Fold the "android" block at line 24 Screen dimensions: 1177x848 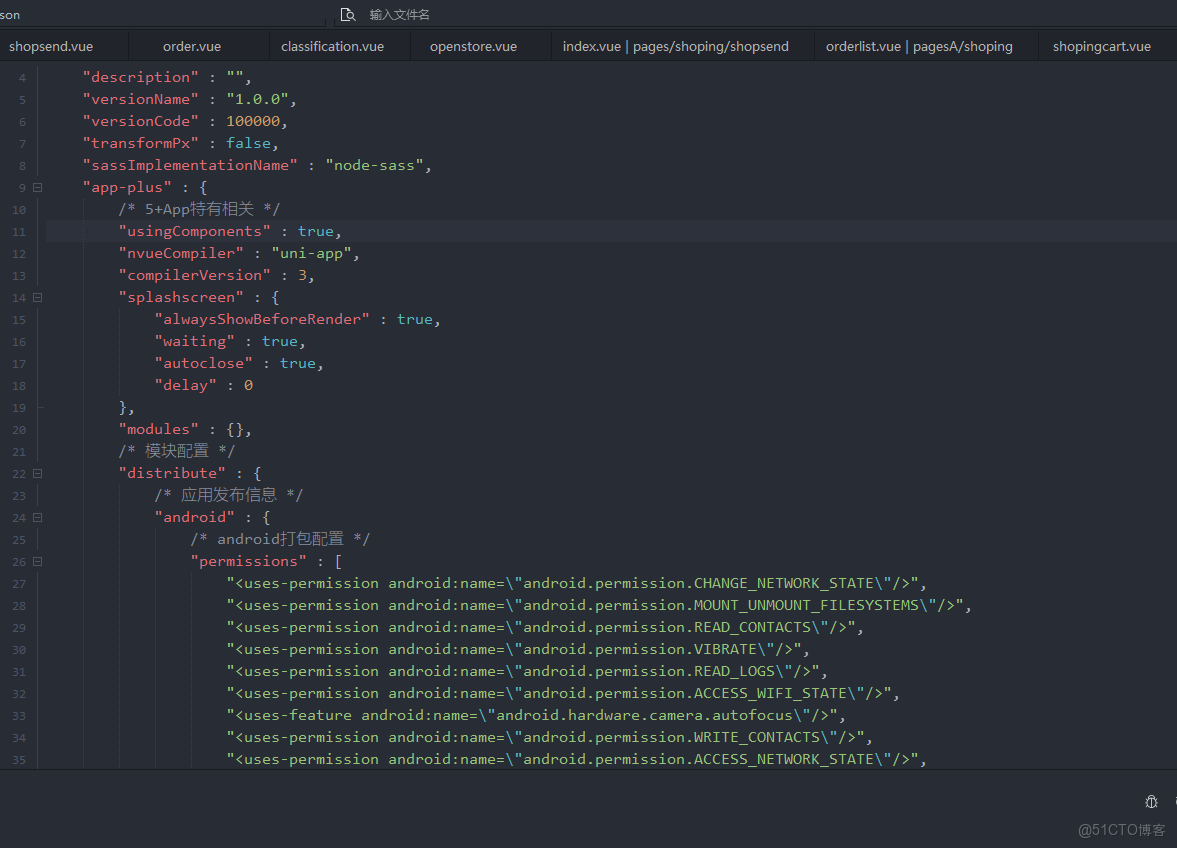[x=38, y=517]
